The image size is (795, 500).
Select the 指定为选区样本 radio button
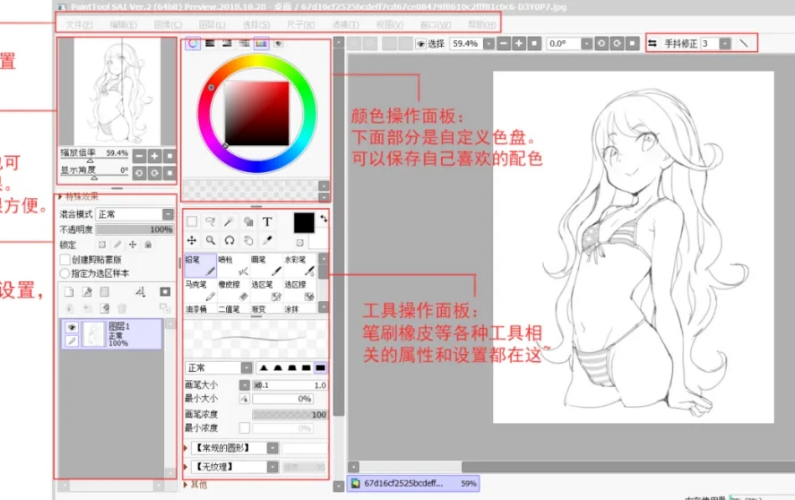tap(65, 273)
